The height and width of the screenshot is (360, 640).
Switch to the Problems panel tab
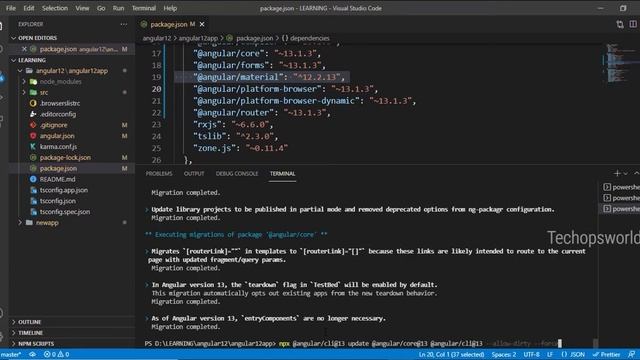point(159,174)
